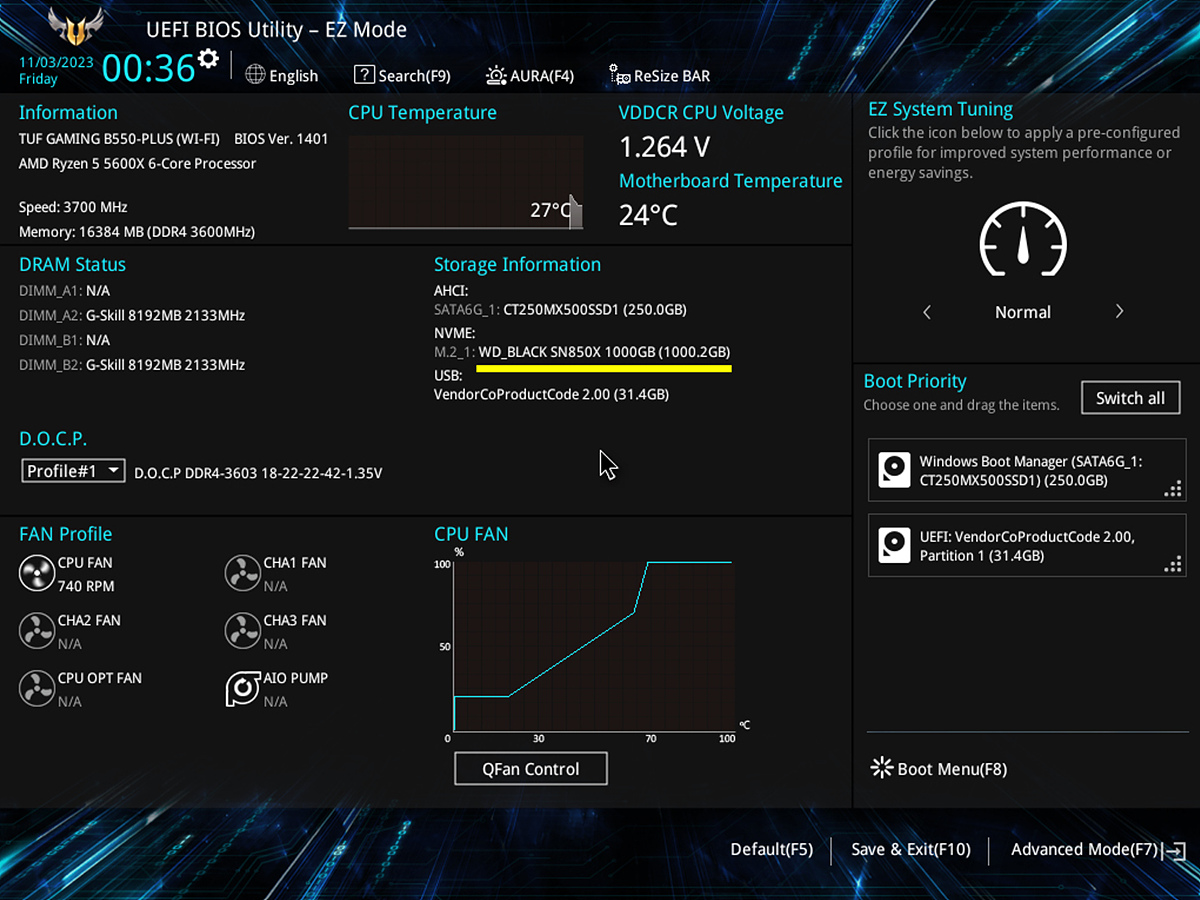Click the DIMM_A1 N/A entry
Image resolution: width=1200 pixels, height=900 pixels.
click(x=65, y=290)
